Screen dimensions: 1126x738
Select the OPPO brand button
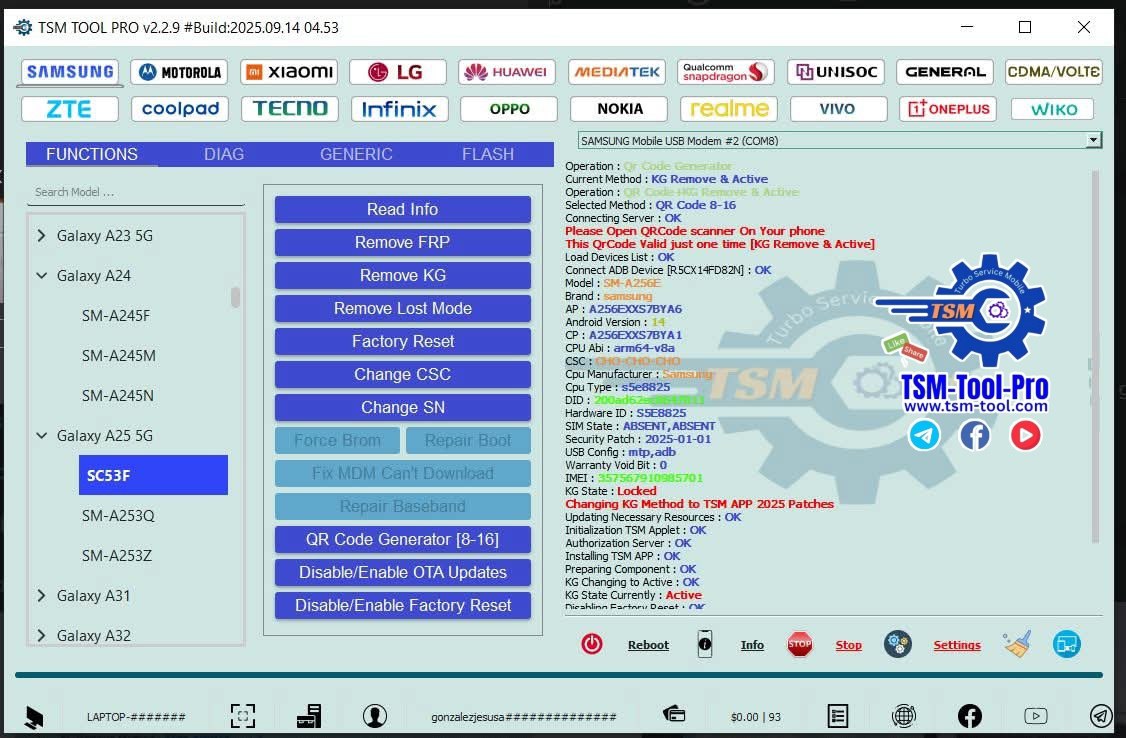coord(509,109)
